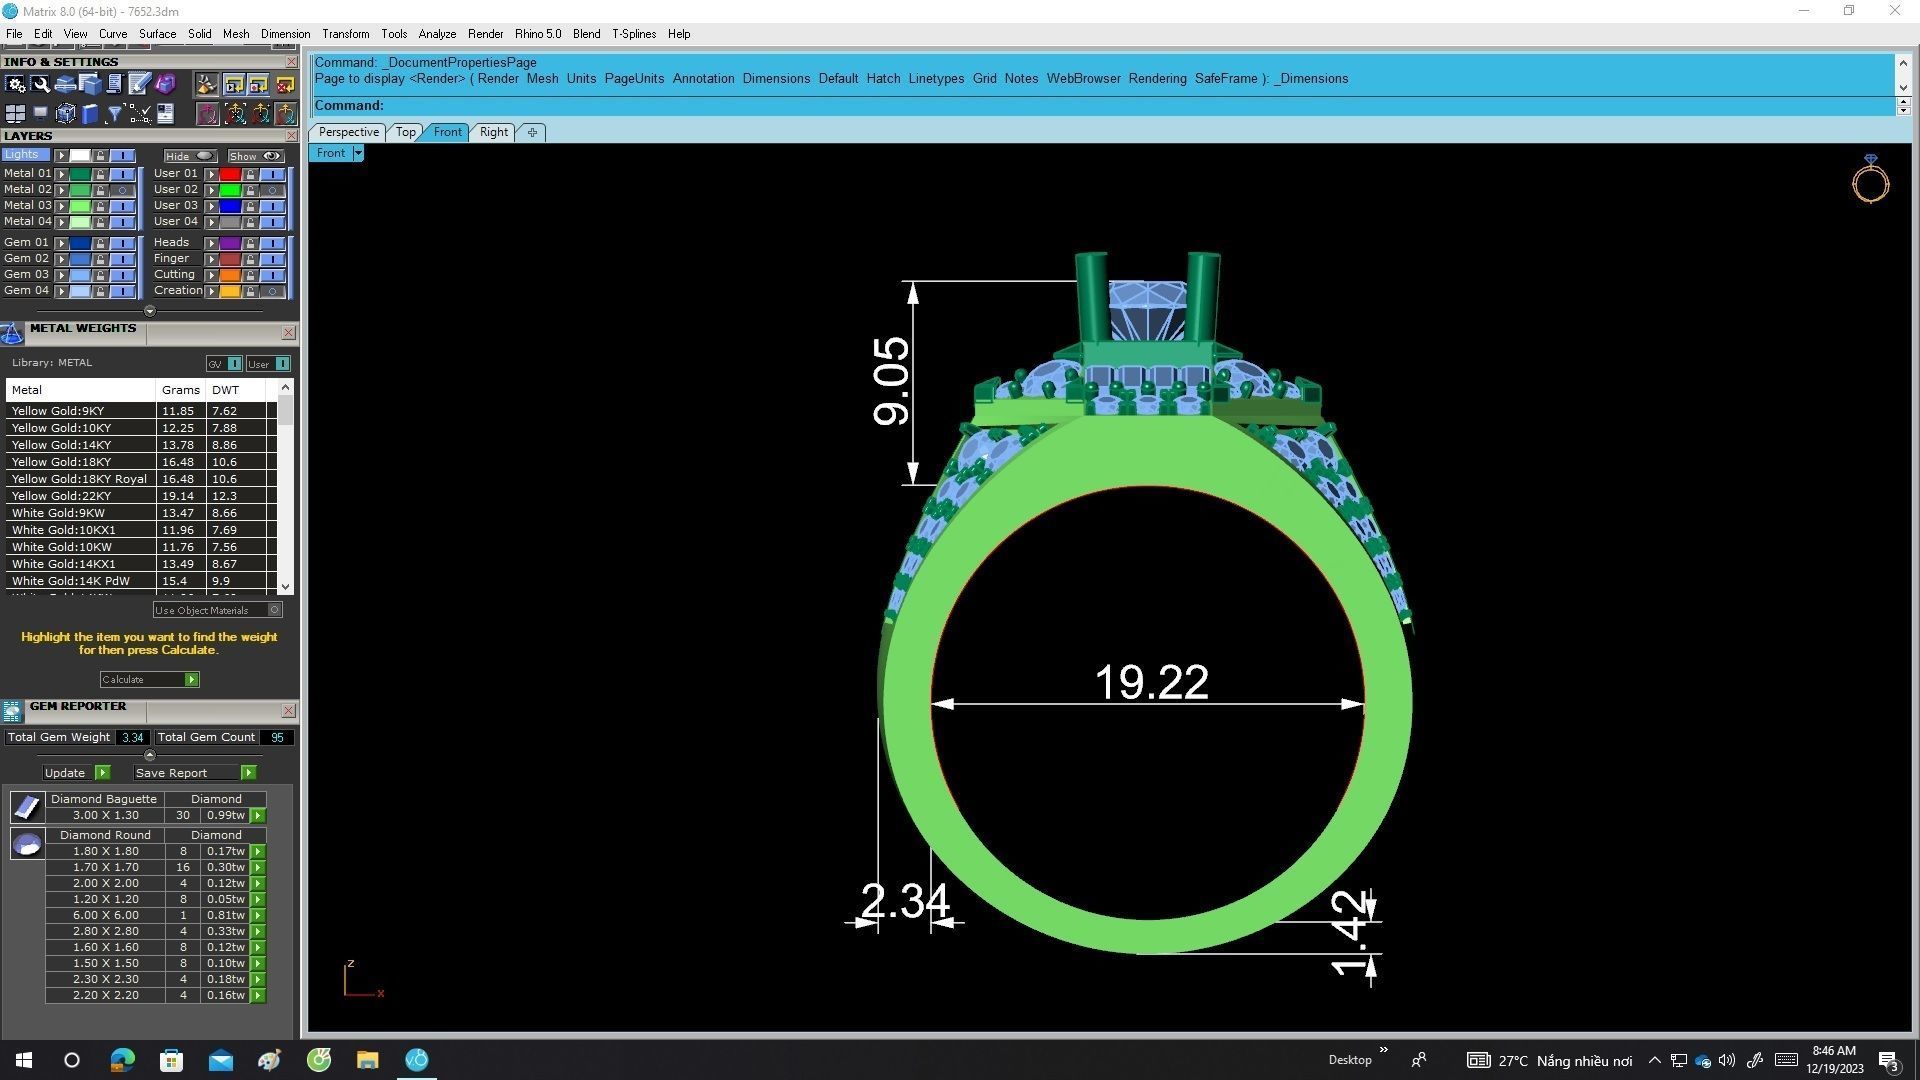Switch to the Perspective viewport tab

click(x=348, y=132)
